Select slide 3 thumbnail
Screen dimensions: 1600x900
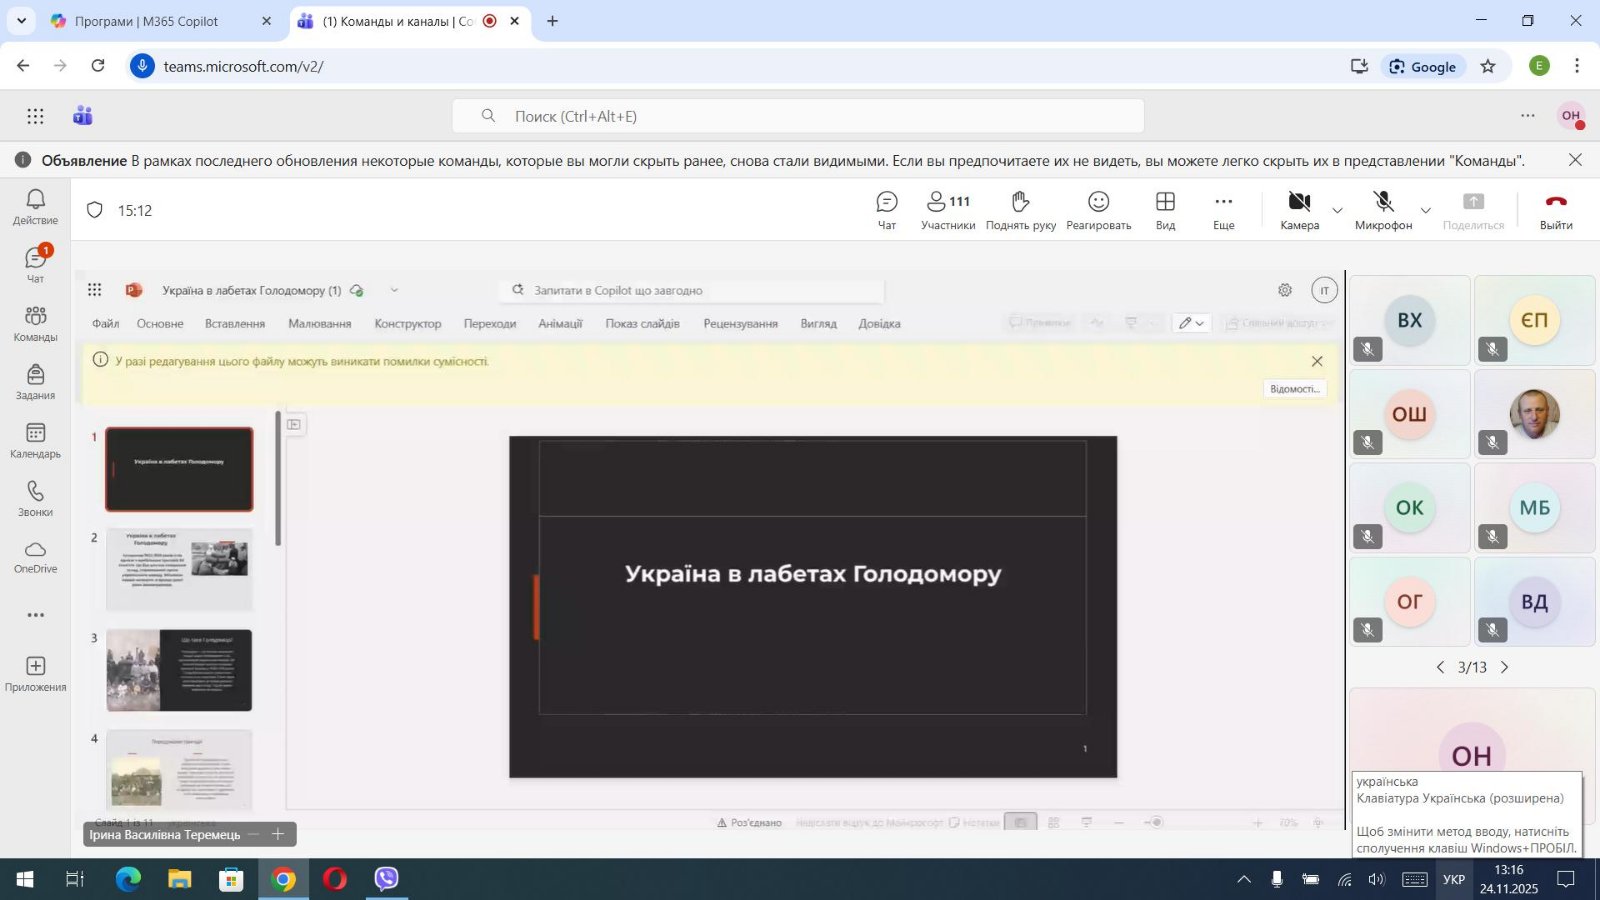(179, 670)
